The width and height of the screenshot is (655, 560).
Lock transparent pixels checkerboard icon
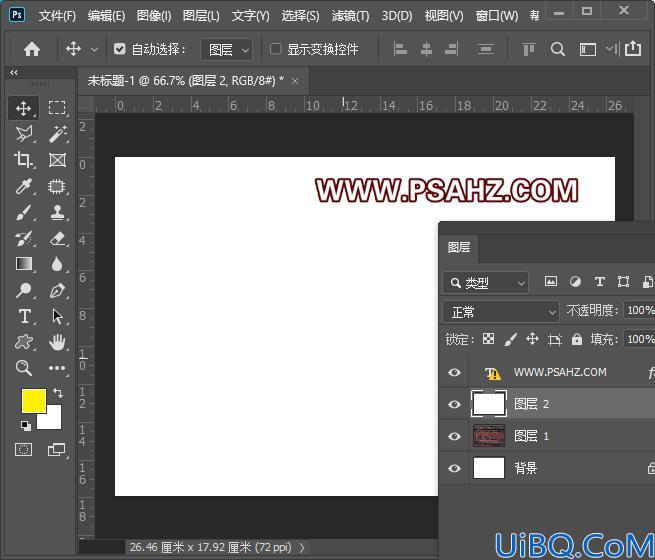[488, 339]
